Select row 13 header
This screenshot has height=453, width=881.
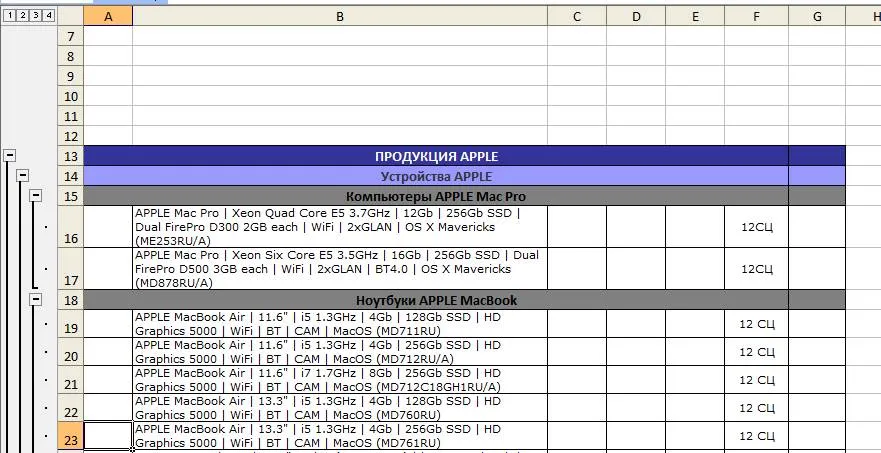click(x=70, y=156)
